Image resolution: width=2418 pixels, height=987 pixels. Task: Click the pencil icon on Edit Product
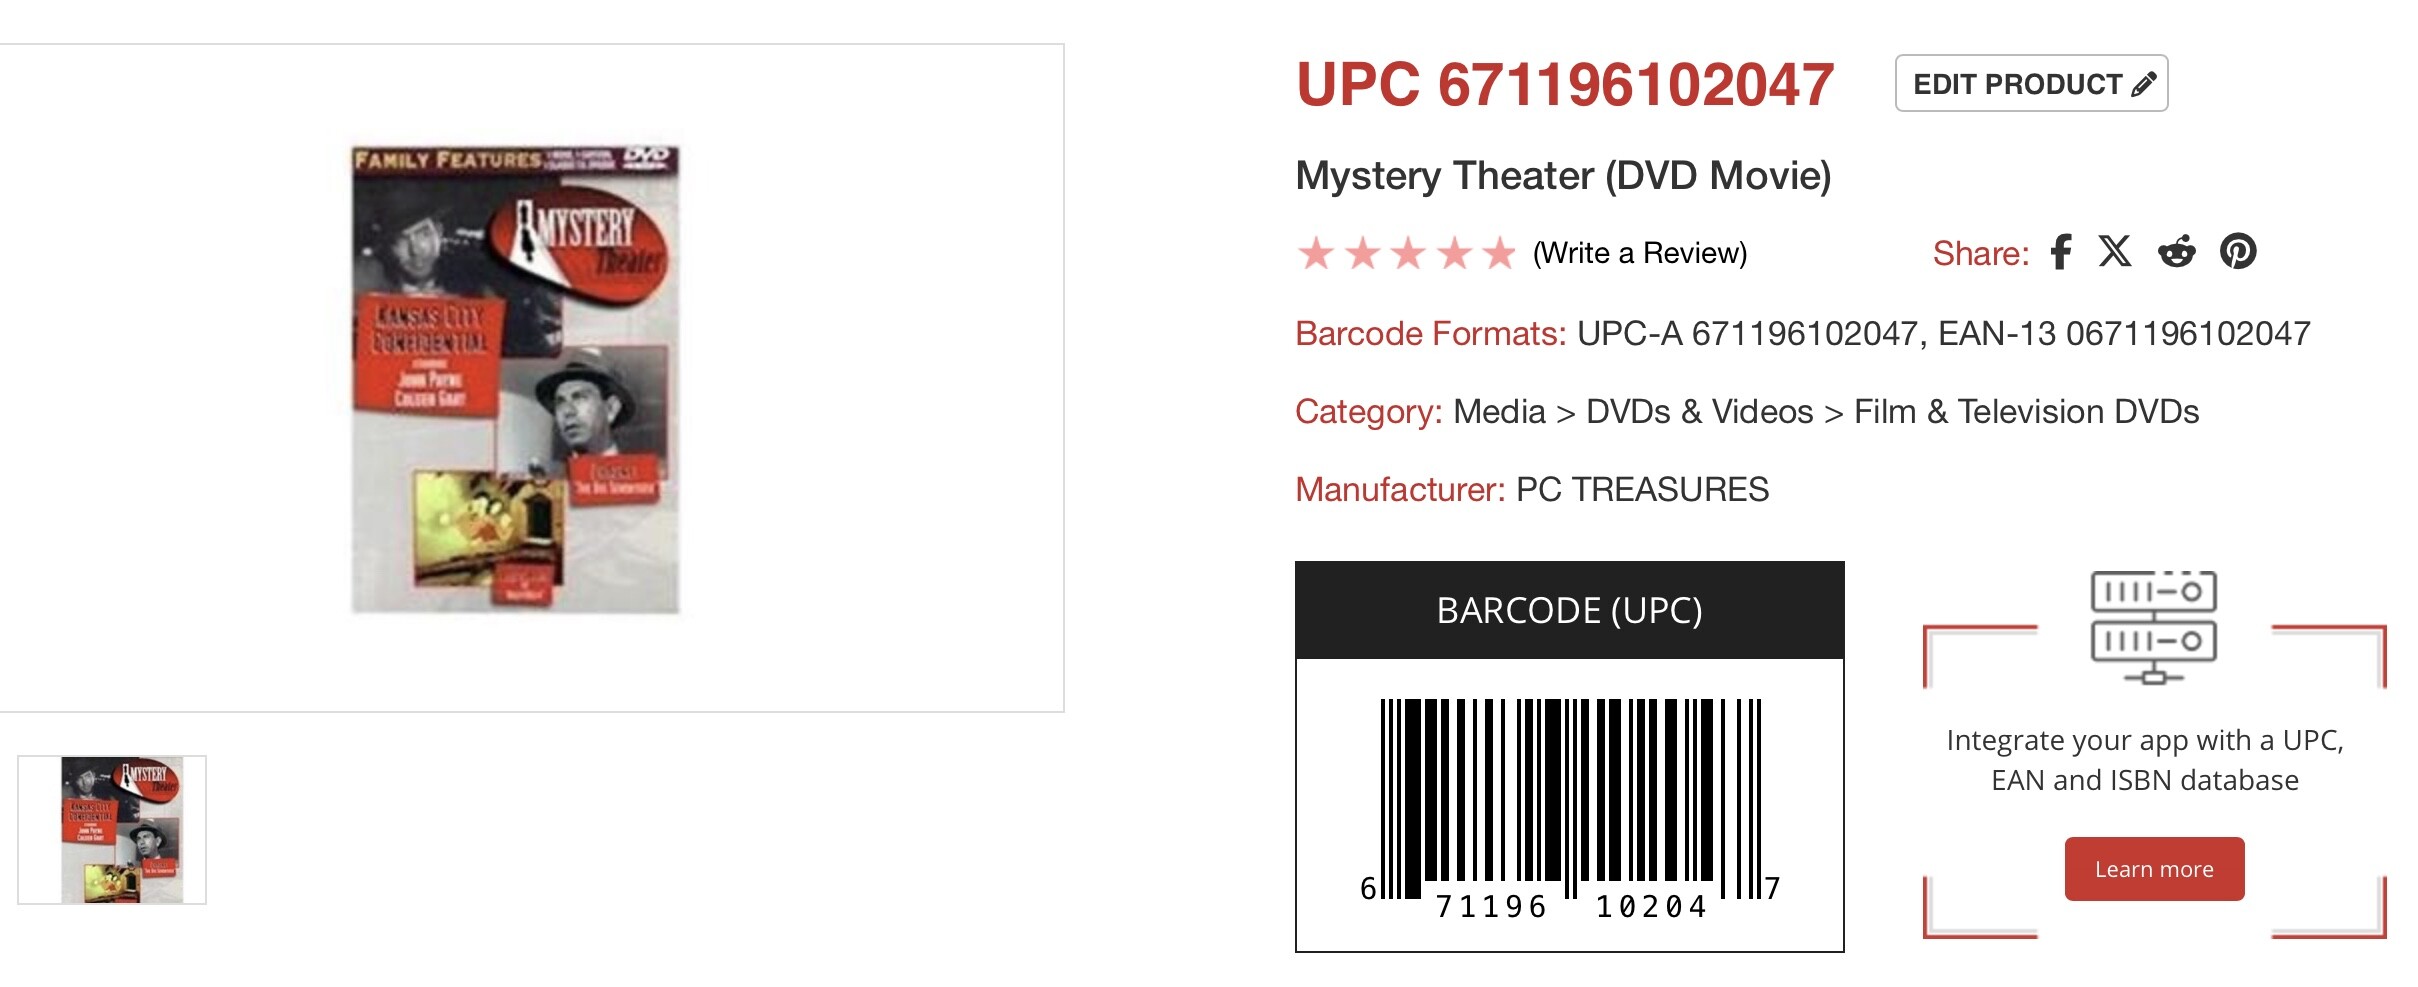(2143, 84)
